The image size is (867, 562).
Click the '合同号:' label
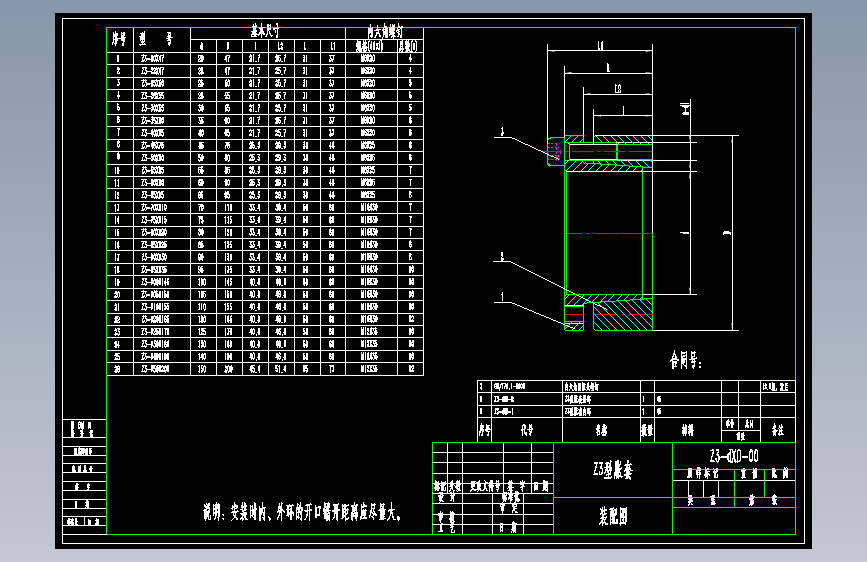pyautogui.click(x=686, y=361)
